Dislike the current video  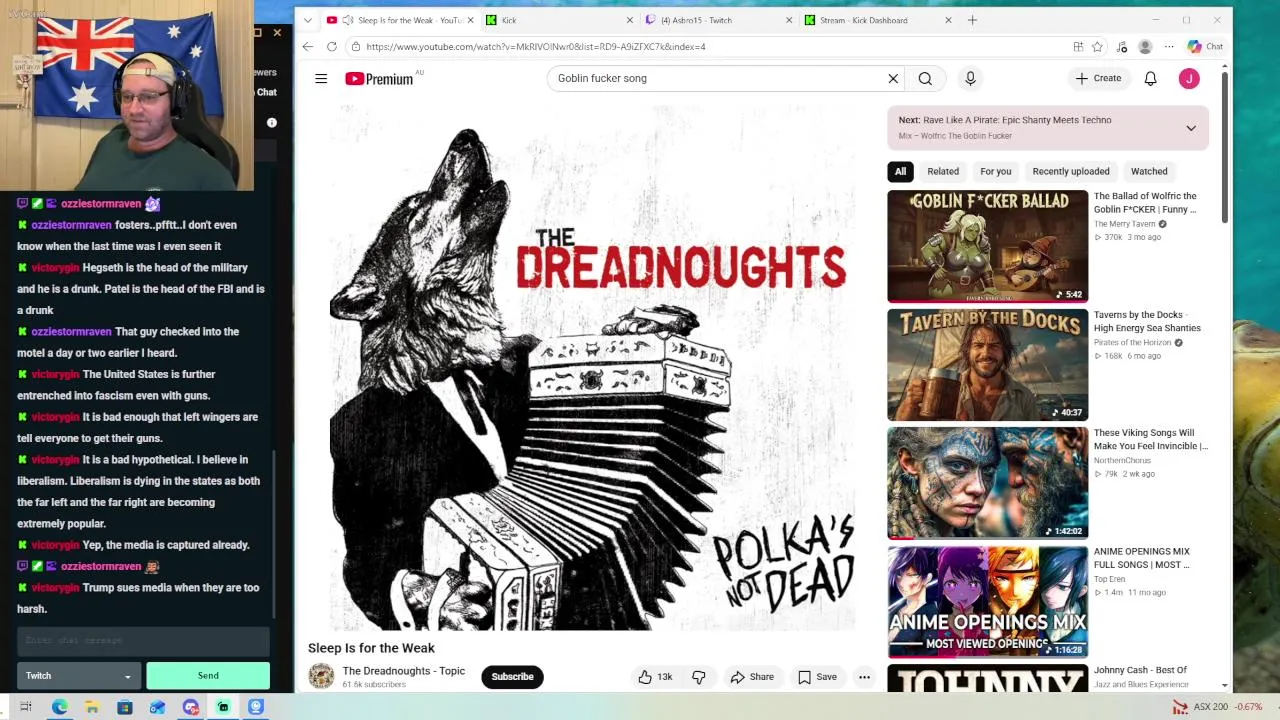coord(699,677)
